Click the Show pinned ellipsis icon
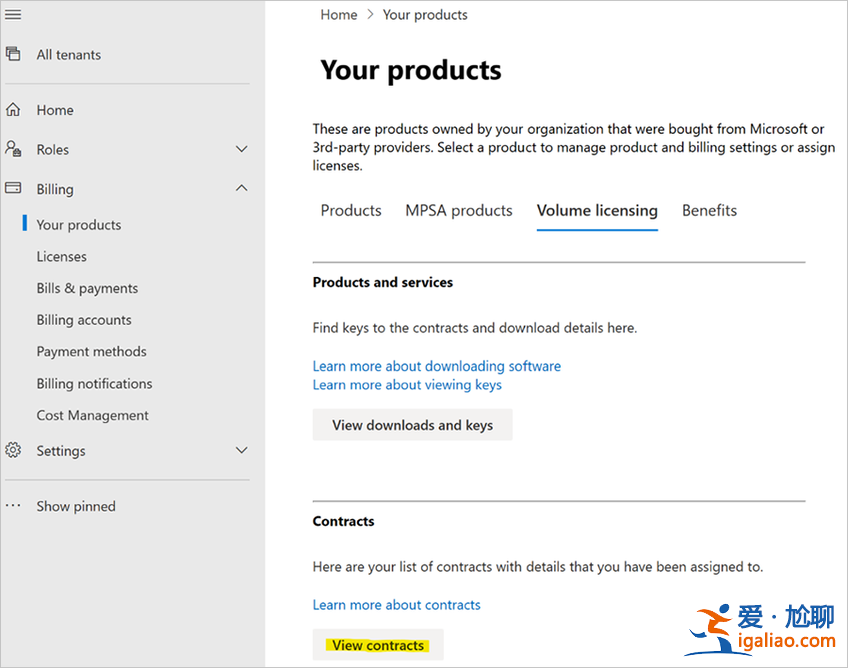This screenshot has width=848, height=668. click(x=13, y=506)
